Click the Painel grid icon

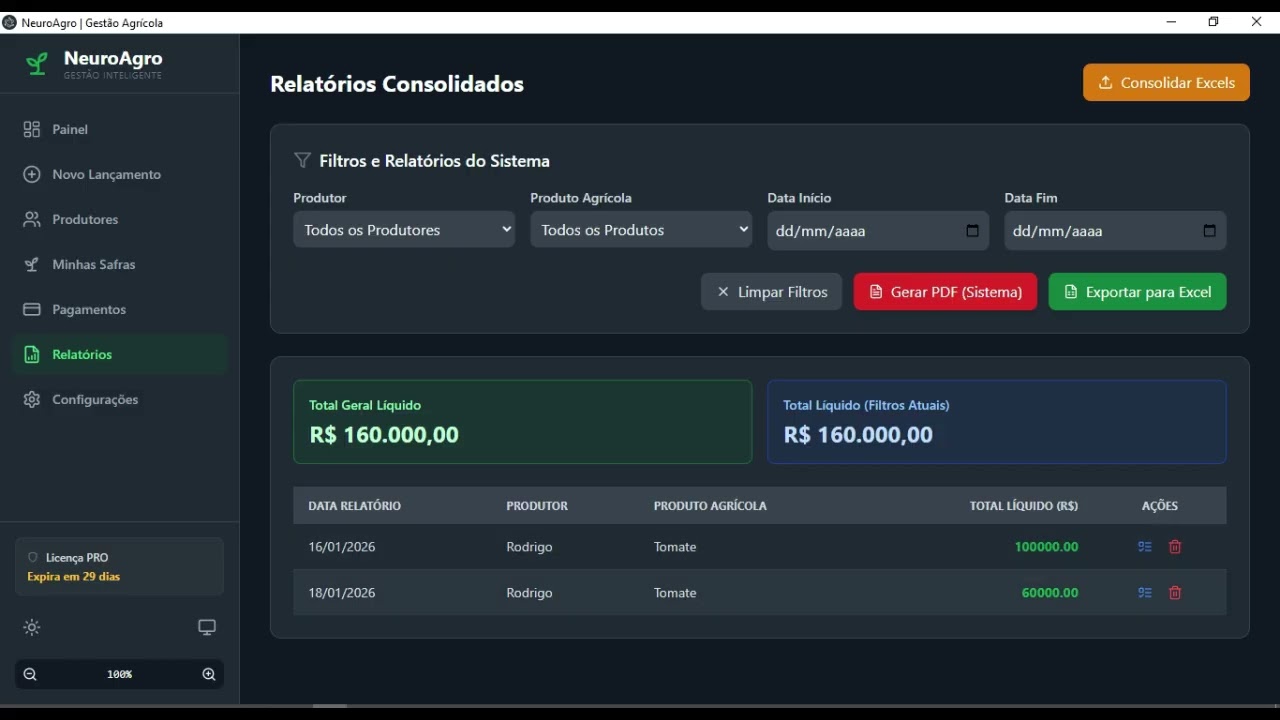(x=32, y=129)
